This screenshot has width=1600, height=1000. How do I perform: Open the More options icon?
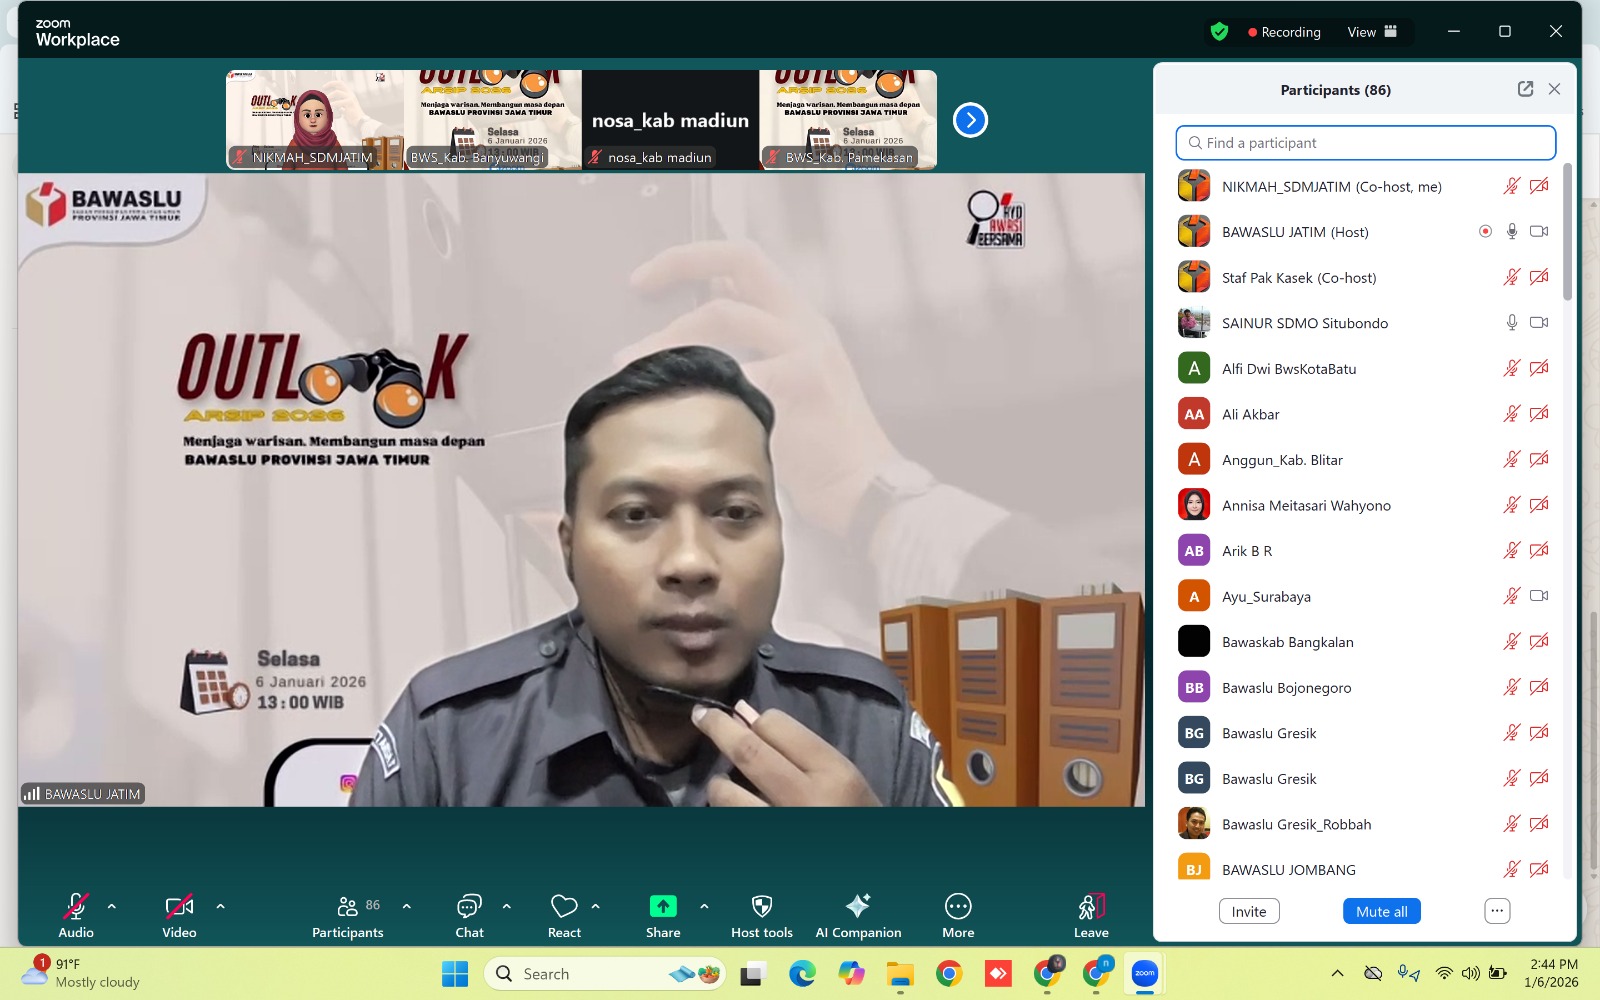(957, 907)
